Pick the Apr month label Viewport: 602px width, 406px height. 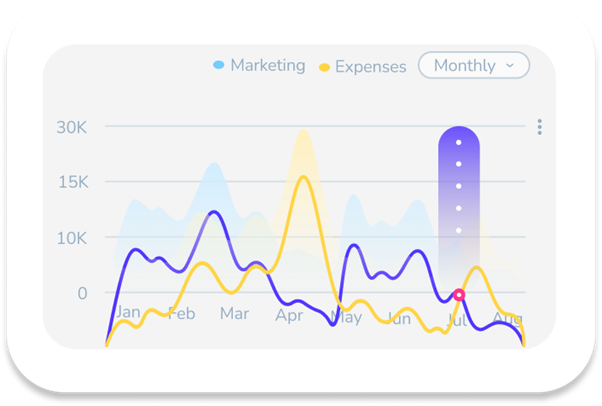(x=289, y=315)
